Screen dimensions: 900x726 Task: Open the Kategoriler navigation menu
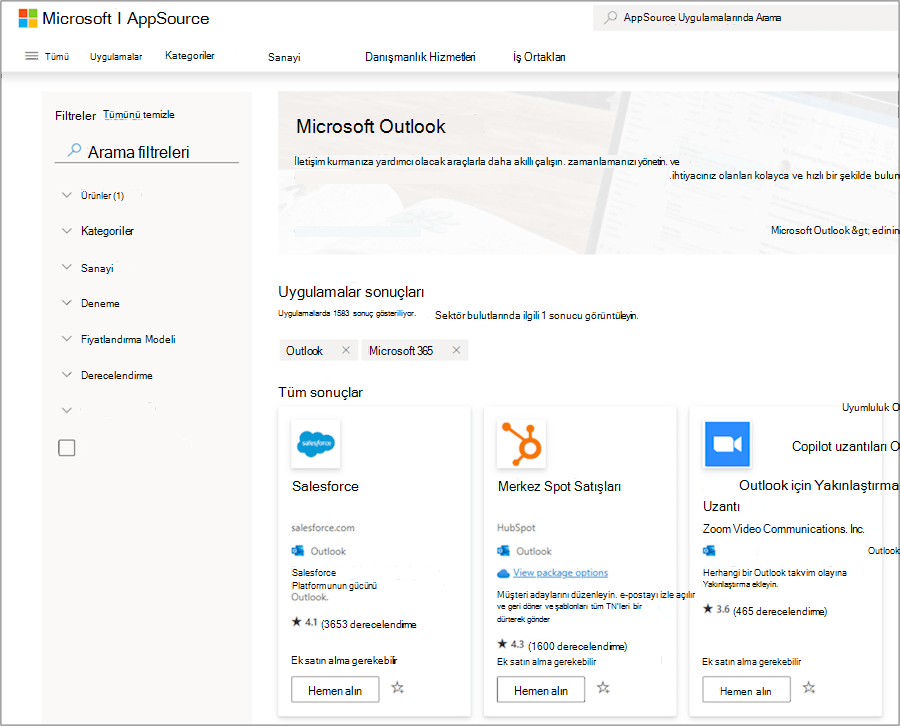[189, 56]
